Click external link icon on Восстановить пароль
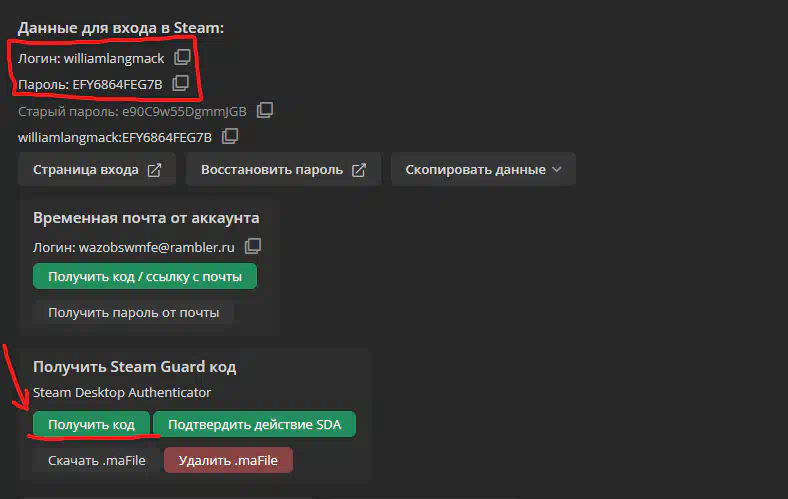The width and height of the screenshot is (788, 499). coord(359,170)
